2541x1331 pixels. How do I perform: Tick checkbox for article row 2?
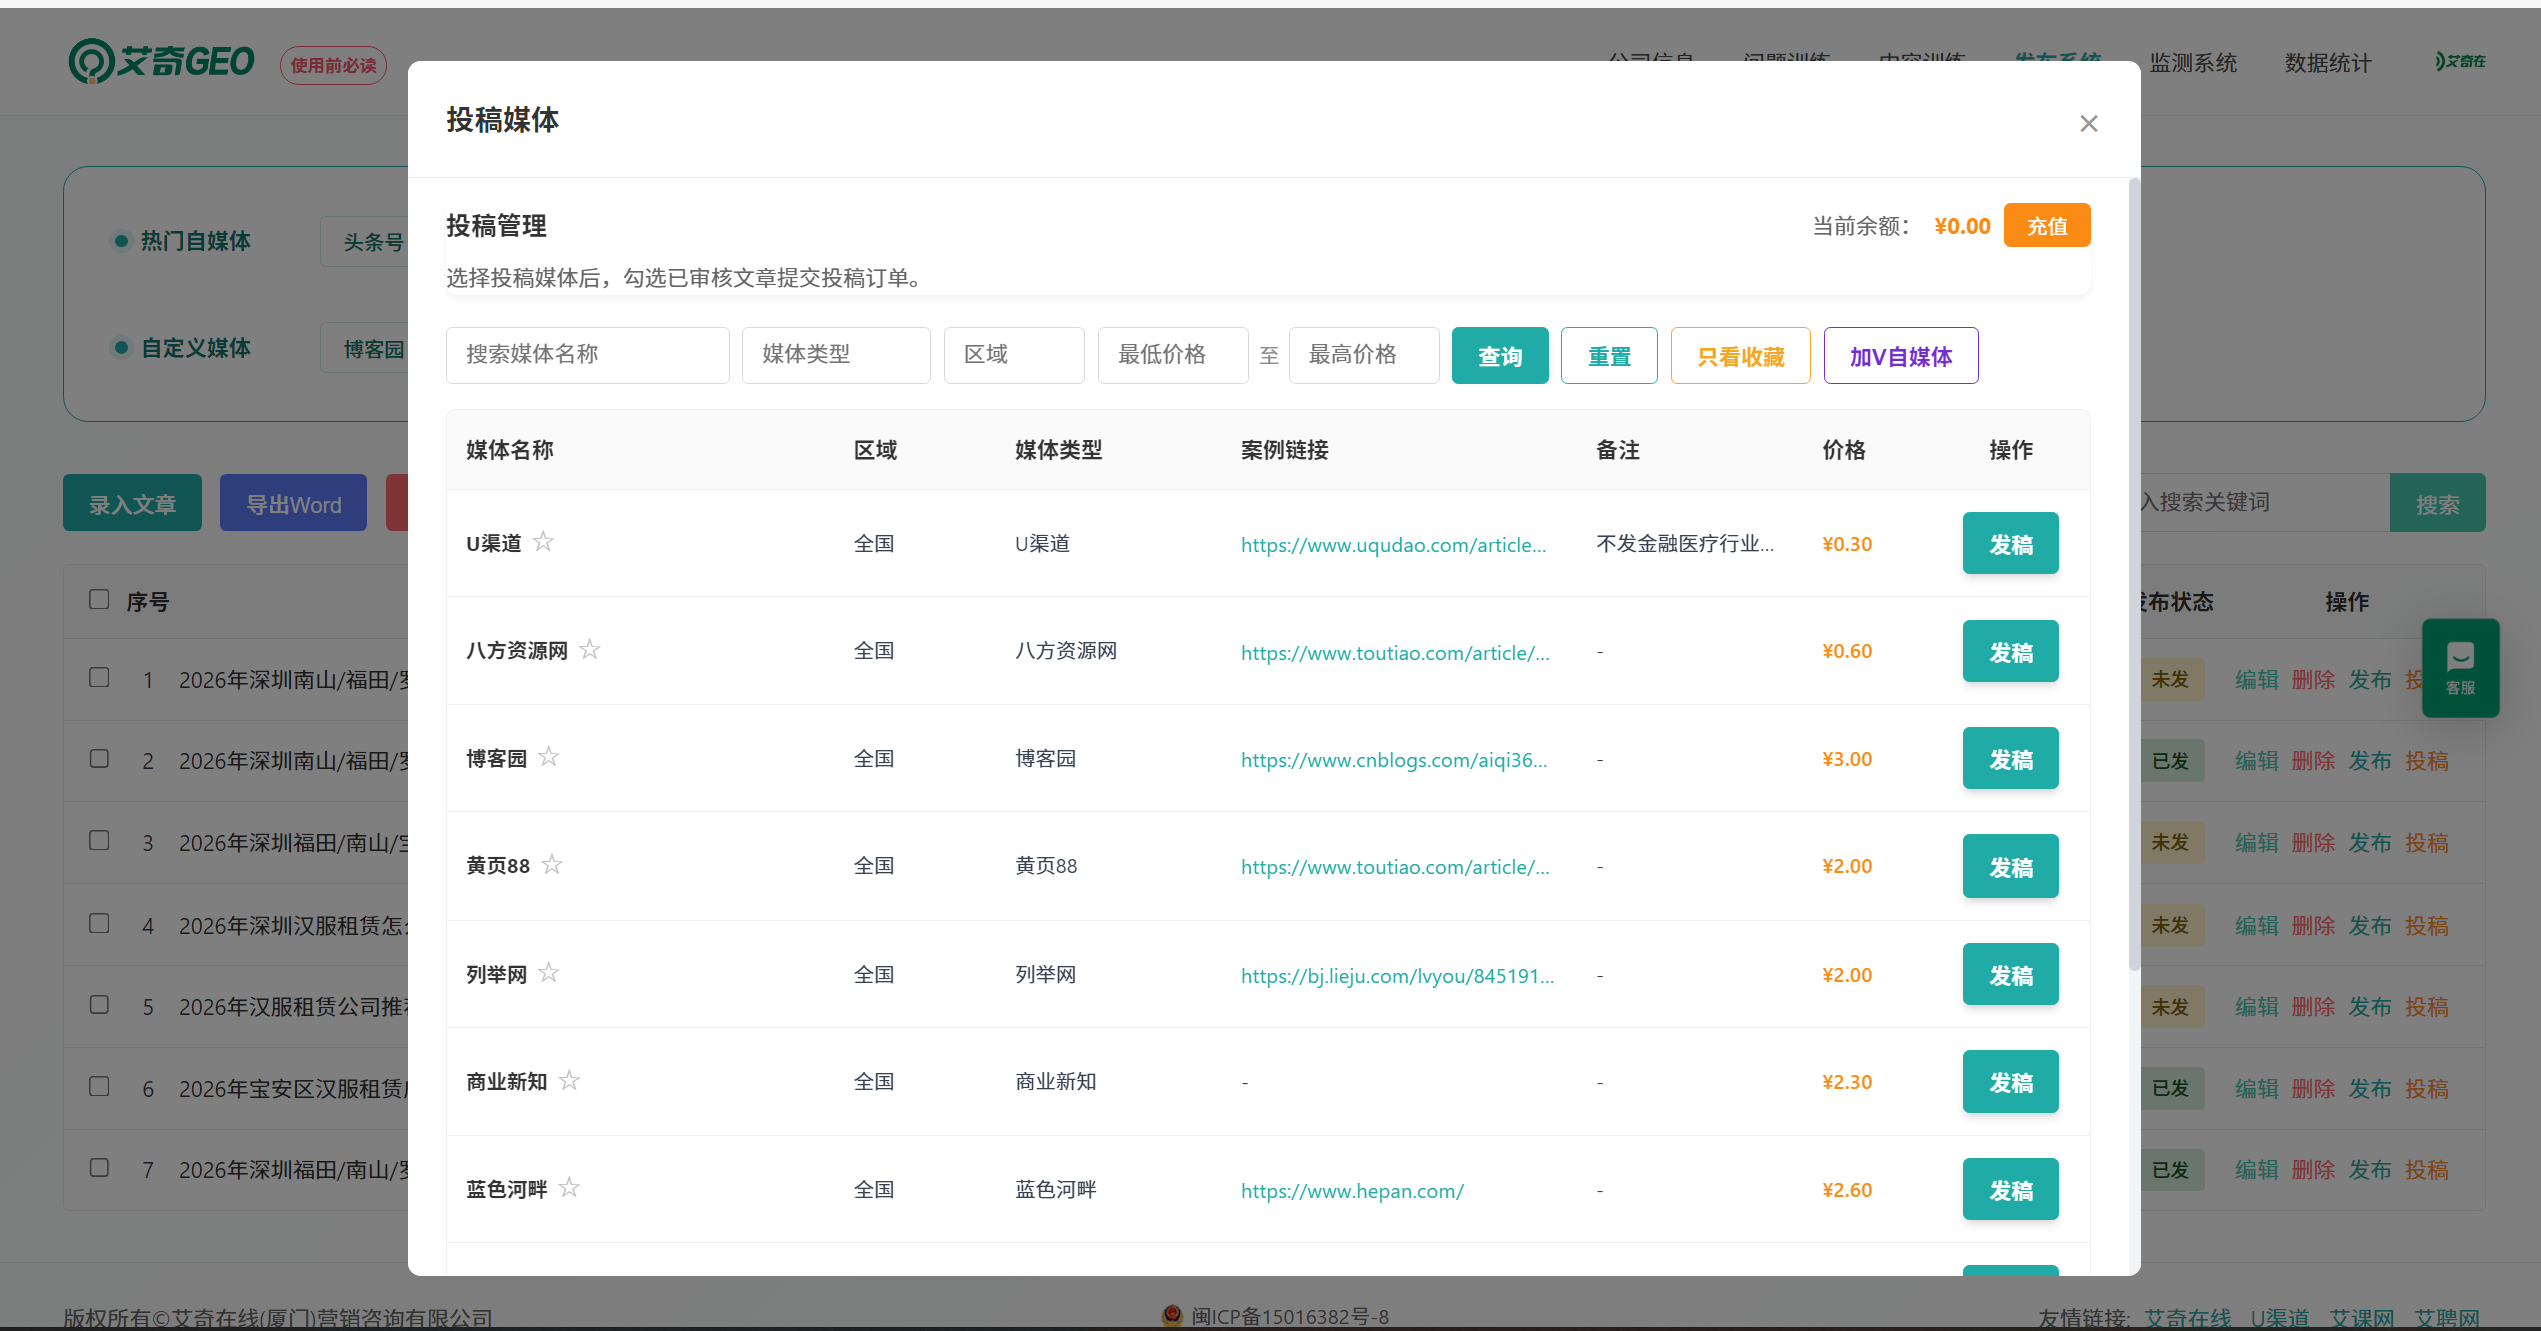click(99, 759)
